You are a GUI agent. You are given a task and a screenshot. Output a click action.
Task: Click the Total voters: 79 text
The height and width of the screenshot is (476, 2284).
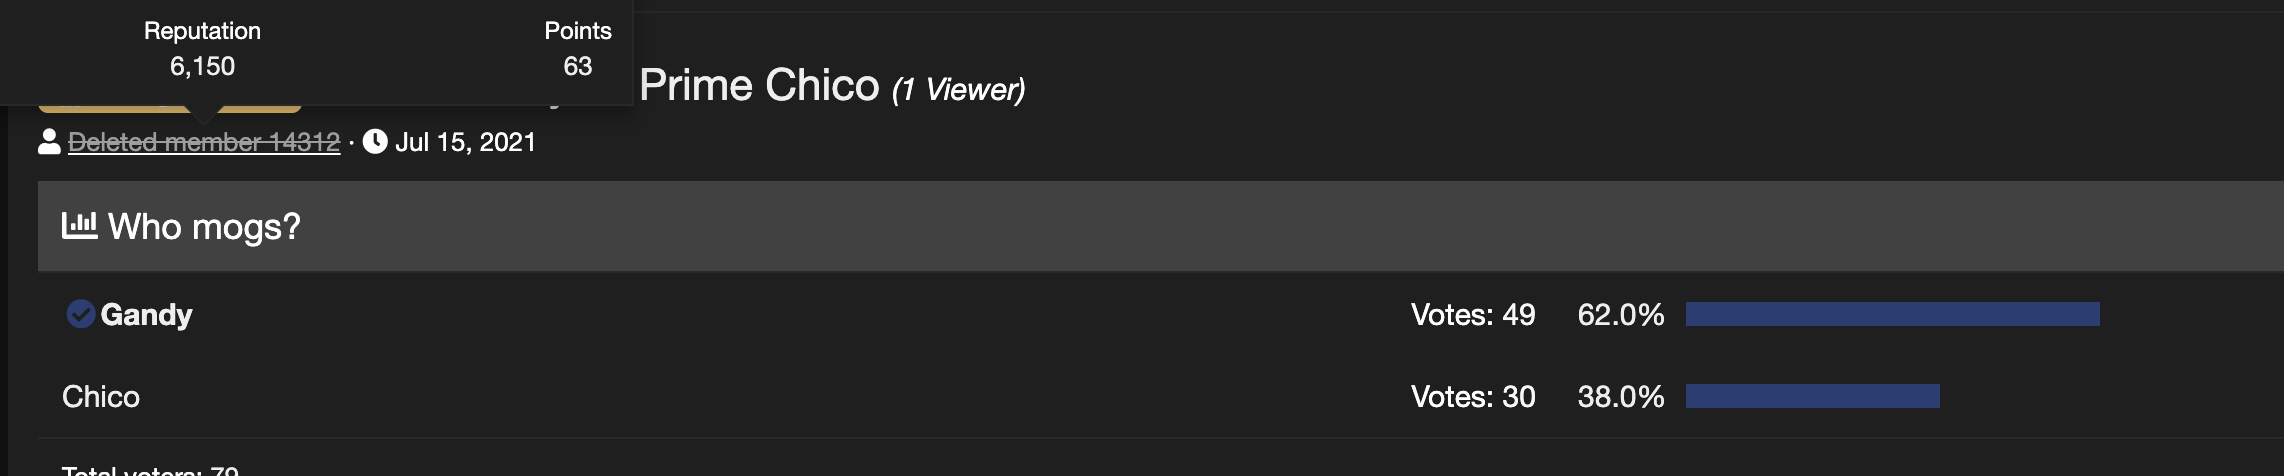point(150,470)
